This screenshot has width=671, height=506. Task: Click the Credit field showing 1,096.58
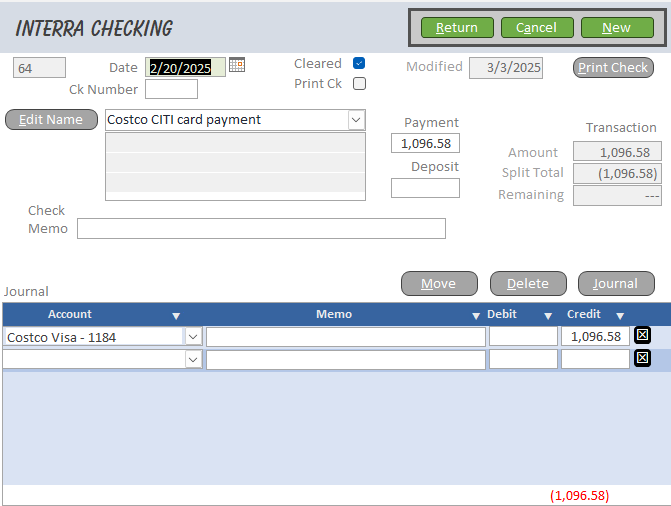coord(595,336)
